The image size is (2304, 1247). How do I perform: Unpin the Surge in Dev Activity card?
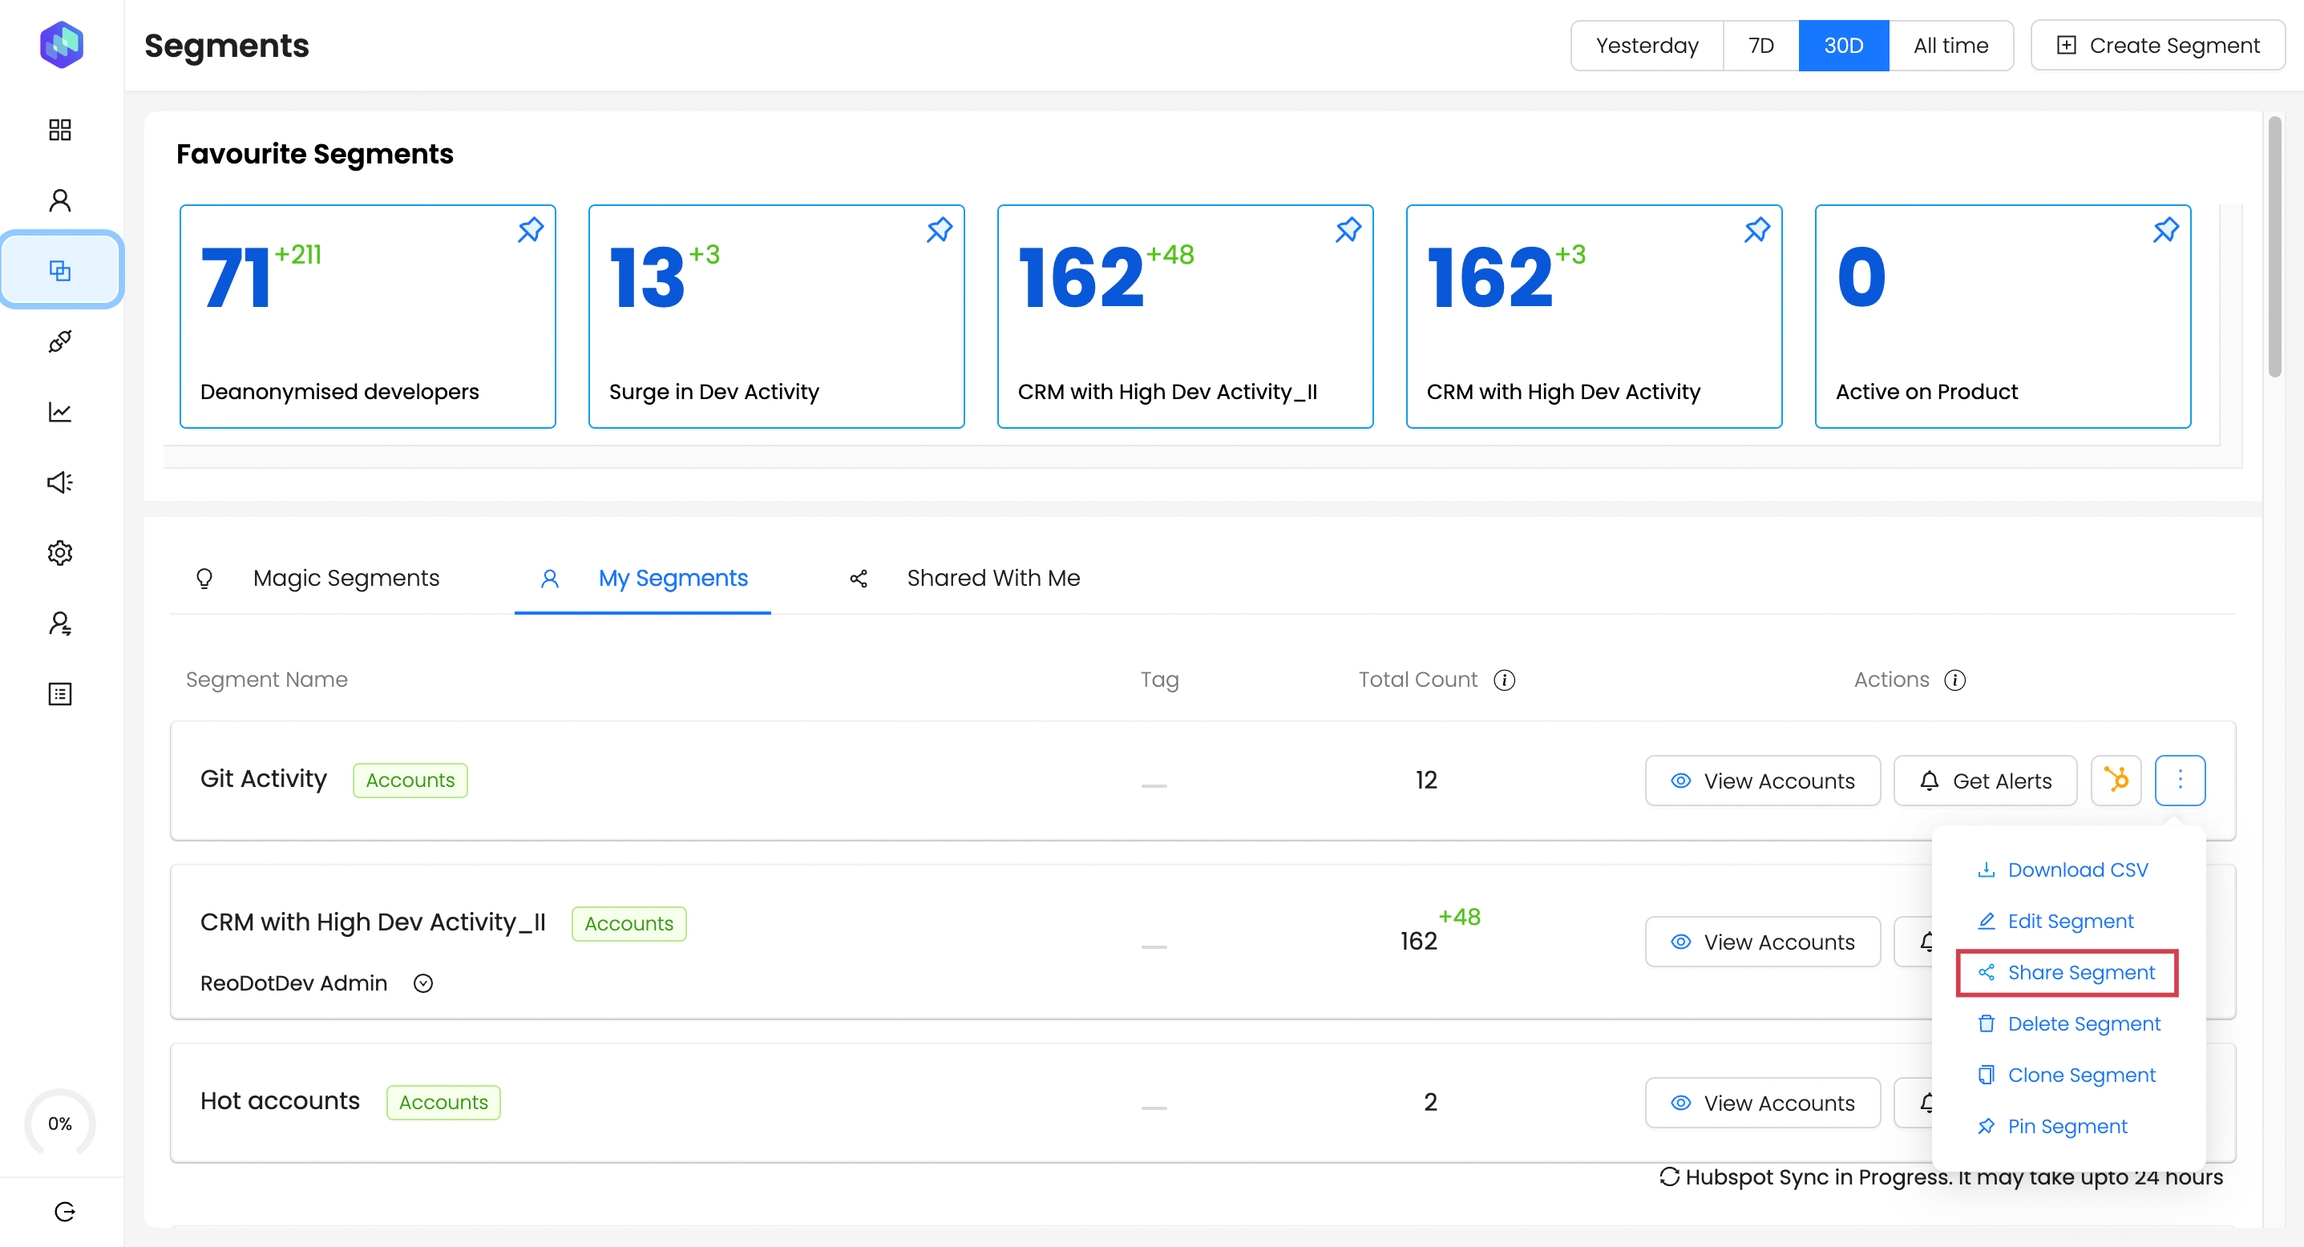pos(939,230)
